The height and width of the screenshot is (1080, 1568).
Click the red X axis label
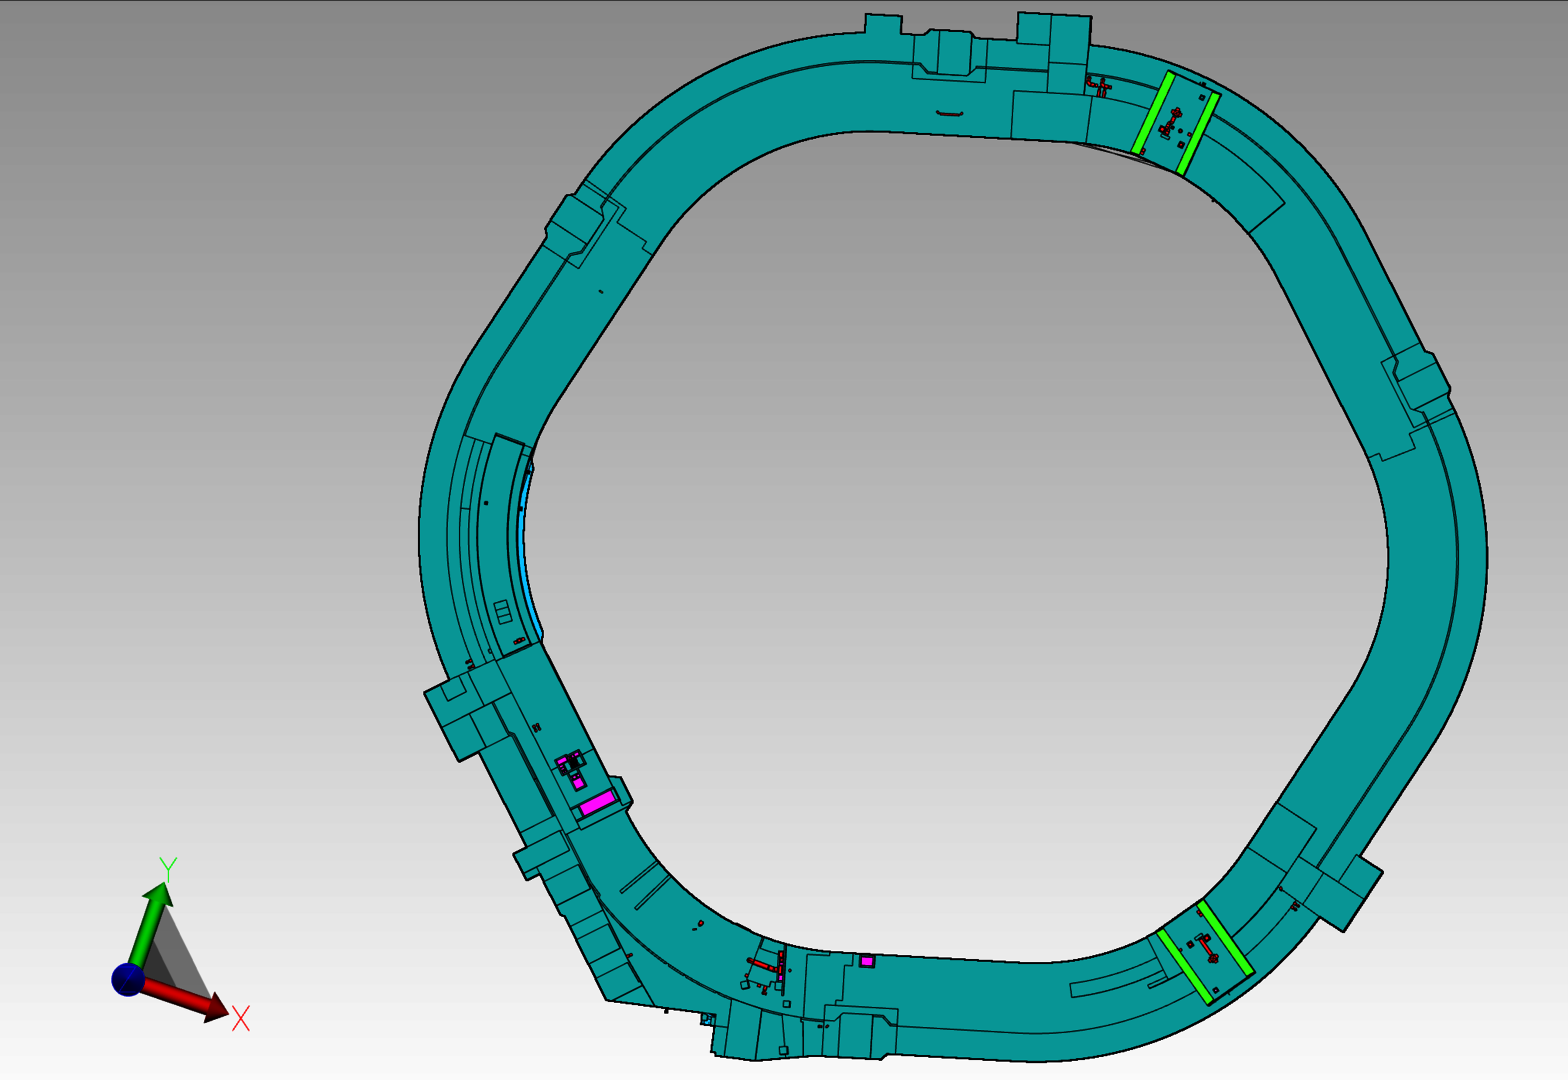tap(241, 1019)
